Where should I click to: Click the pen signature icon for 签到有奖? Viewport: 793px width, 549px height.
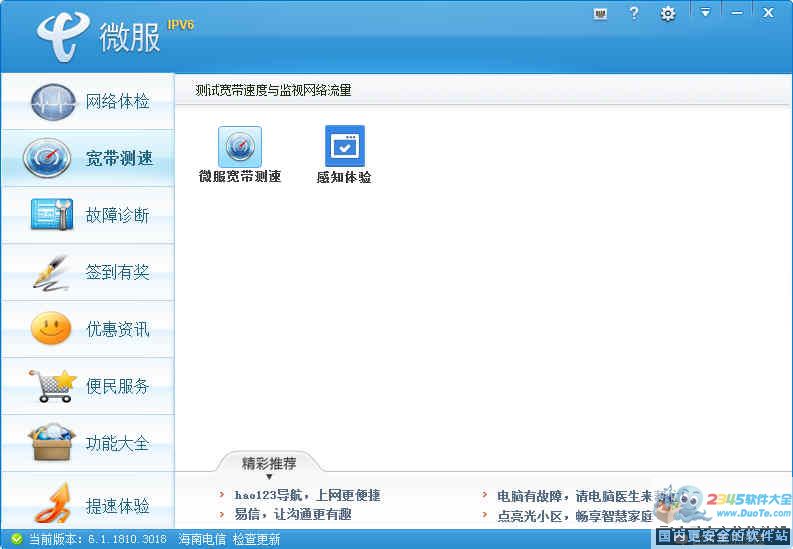coord(51,273)
